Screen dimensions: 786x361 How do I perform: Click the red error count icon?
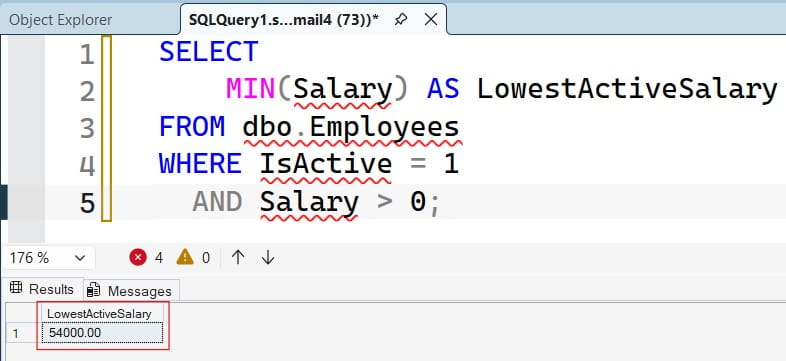pyautogui.click(x=137, y=258)
